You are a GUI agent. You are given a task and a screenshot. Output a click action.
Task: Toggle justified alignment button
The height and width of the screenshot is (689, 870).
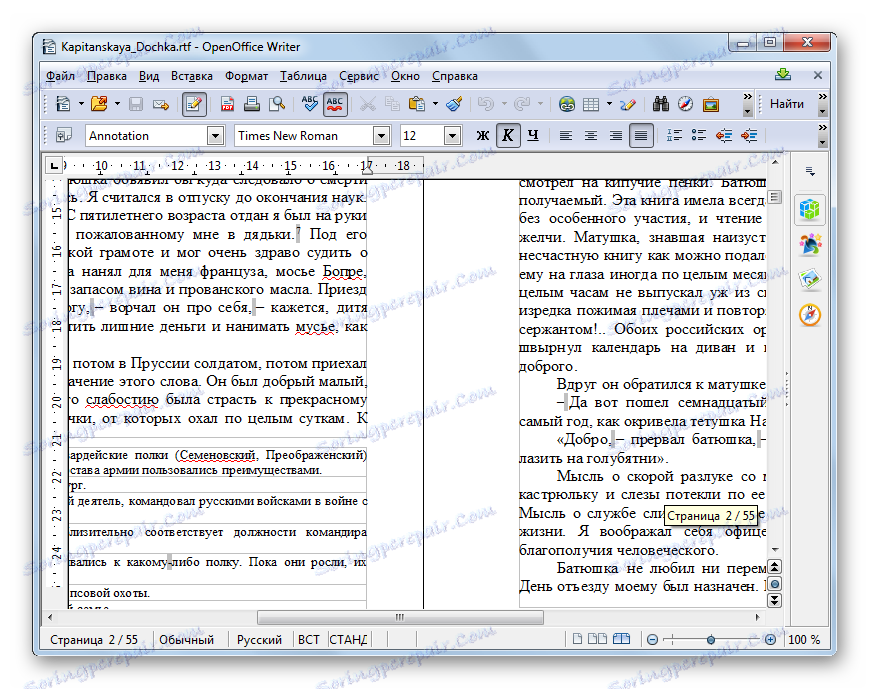(641, 136)
